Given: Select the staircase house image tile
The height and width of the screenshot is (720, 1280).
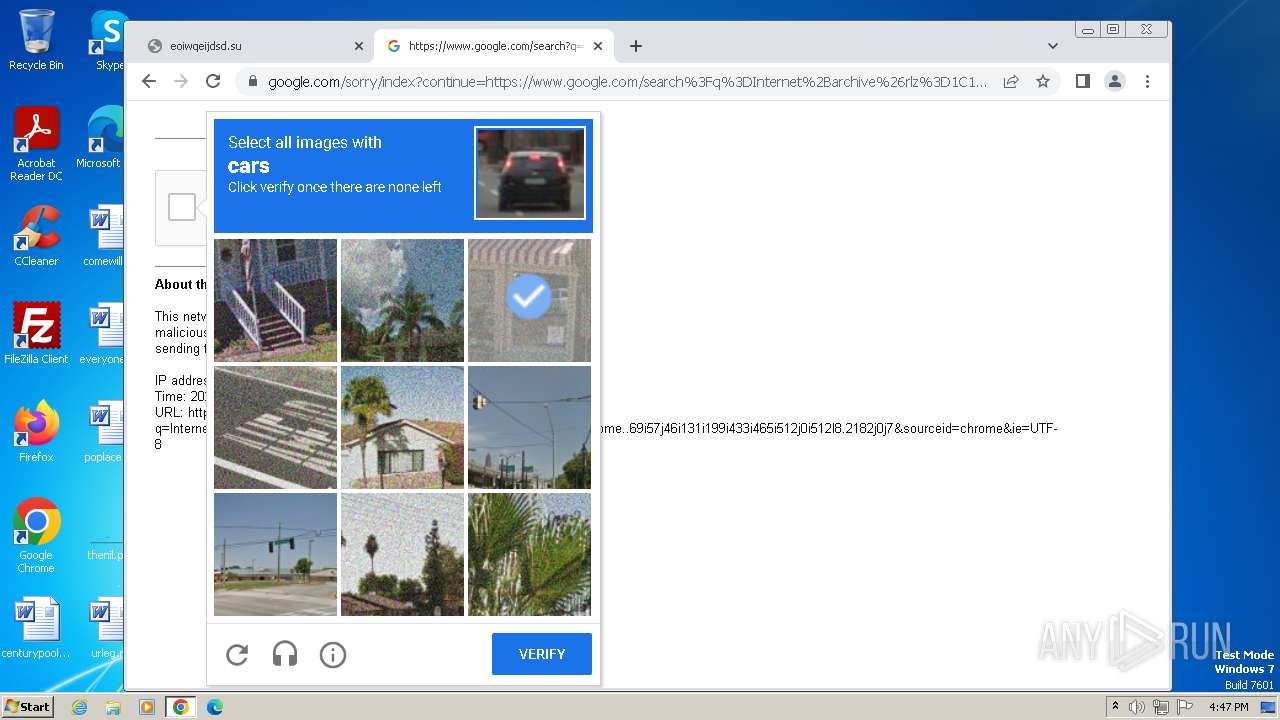Looking at the screenshot, I should click(275, 300).
